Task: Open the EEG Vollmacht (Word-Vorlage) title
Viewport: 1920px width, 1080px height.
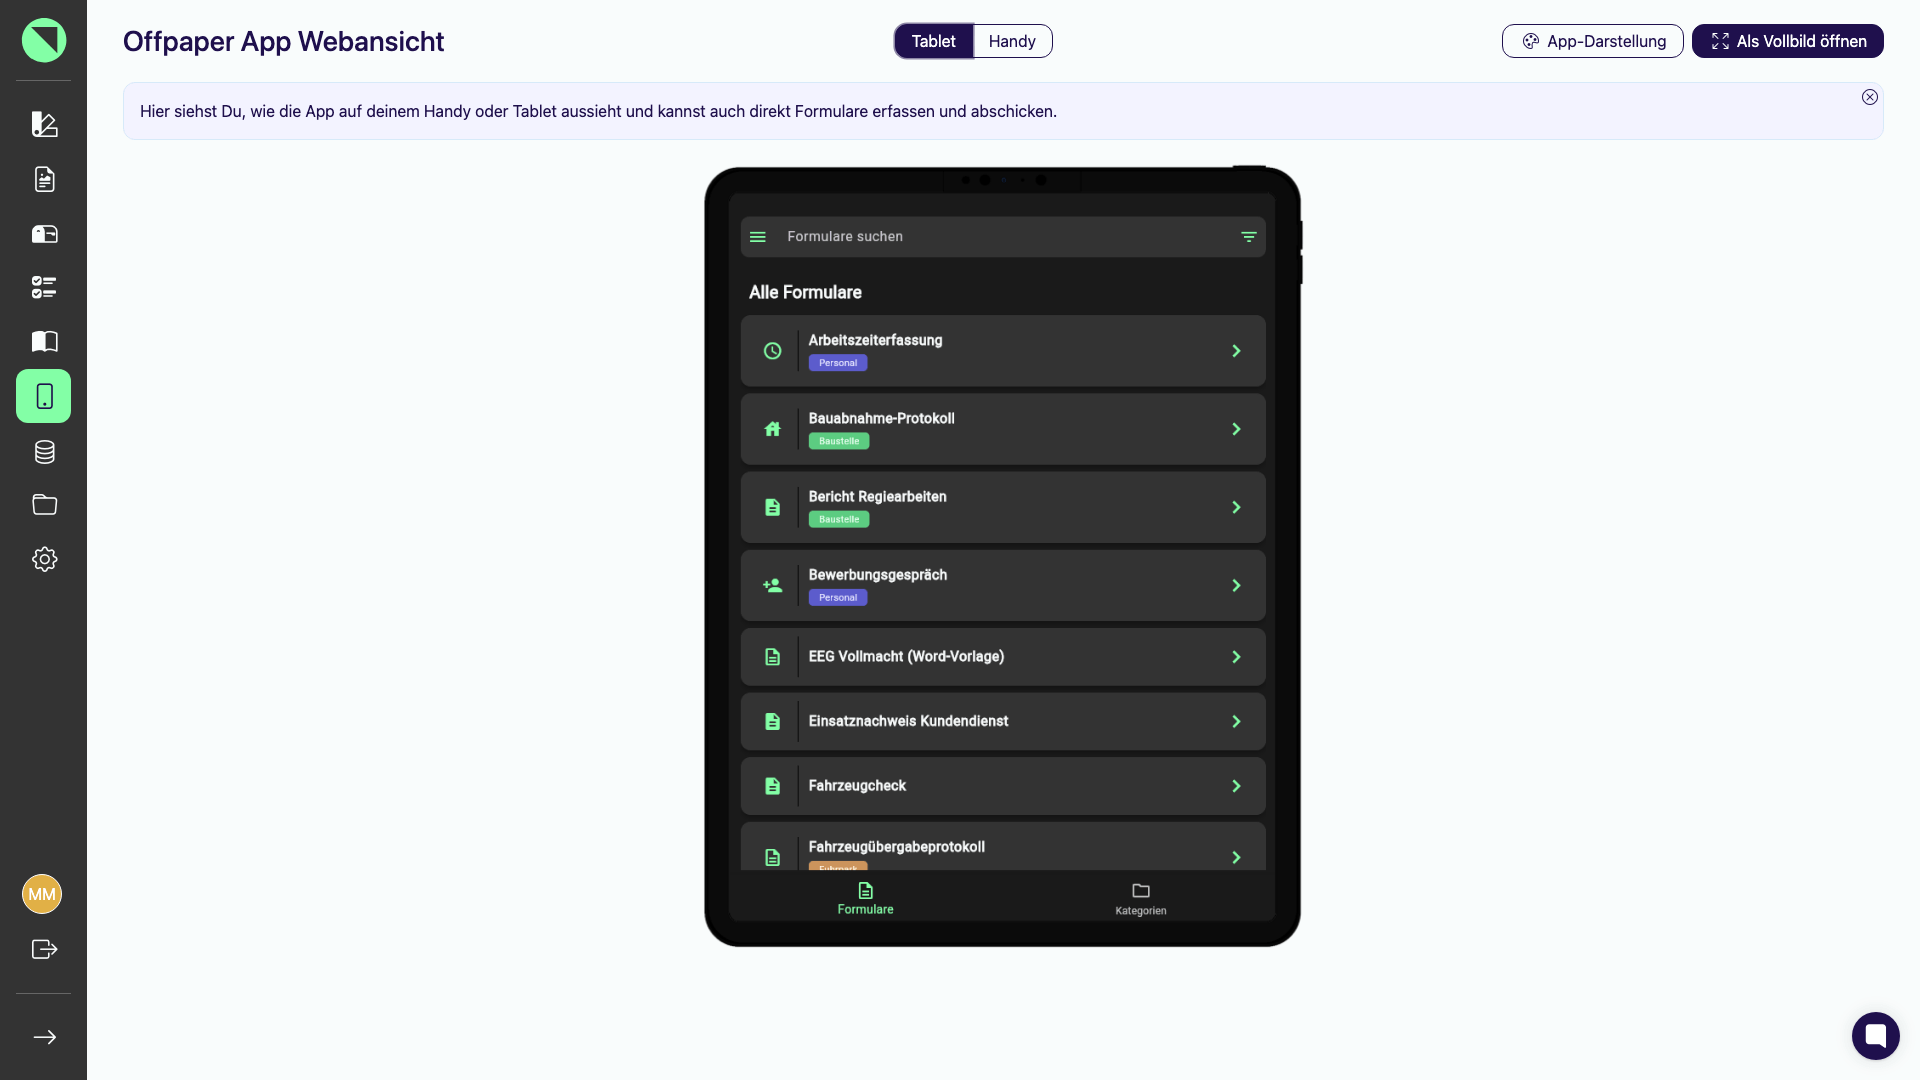Action: tap(906, 656)
